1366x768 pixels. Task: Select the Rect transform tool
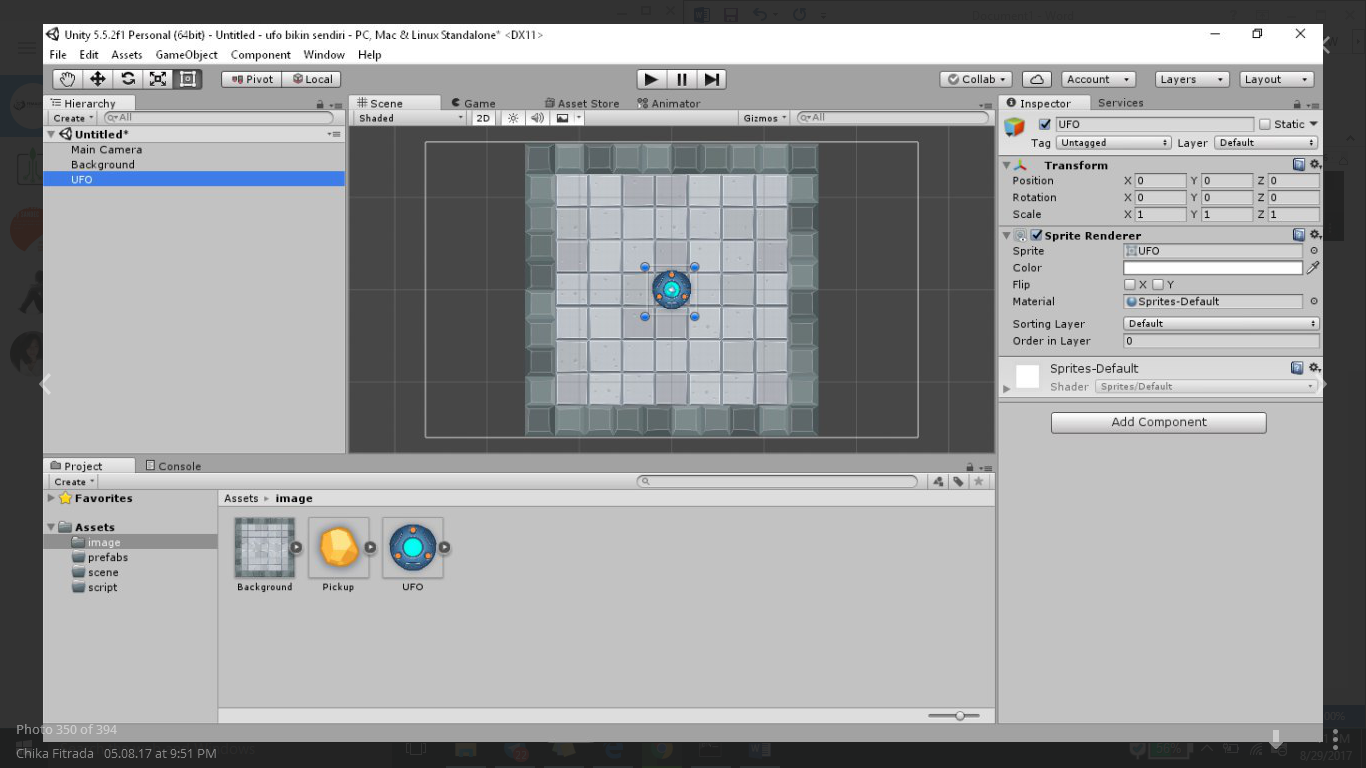coord(187,79)
